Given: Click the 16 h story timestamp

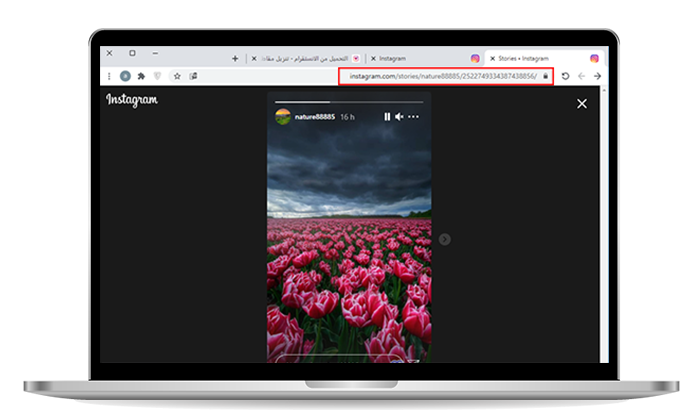Looking at the screenshot, I should pyautogui.click(x=347, y=117).
